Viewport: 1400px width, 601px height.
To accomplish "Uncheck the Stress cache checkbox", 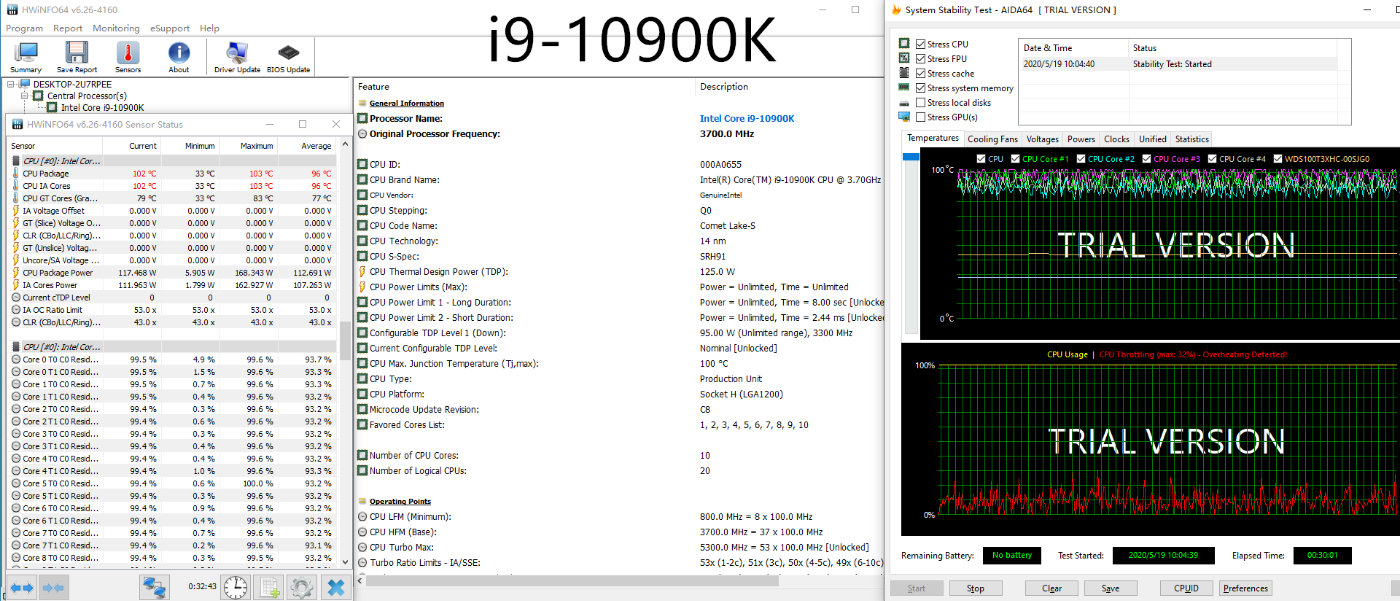I will pyautogui.click(x=921, y=73).
